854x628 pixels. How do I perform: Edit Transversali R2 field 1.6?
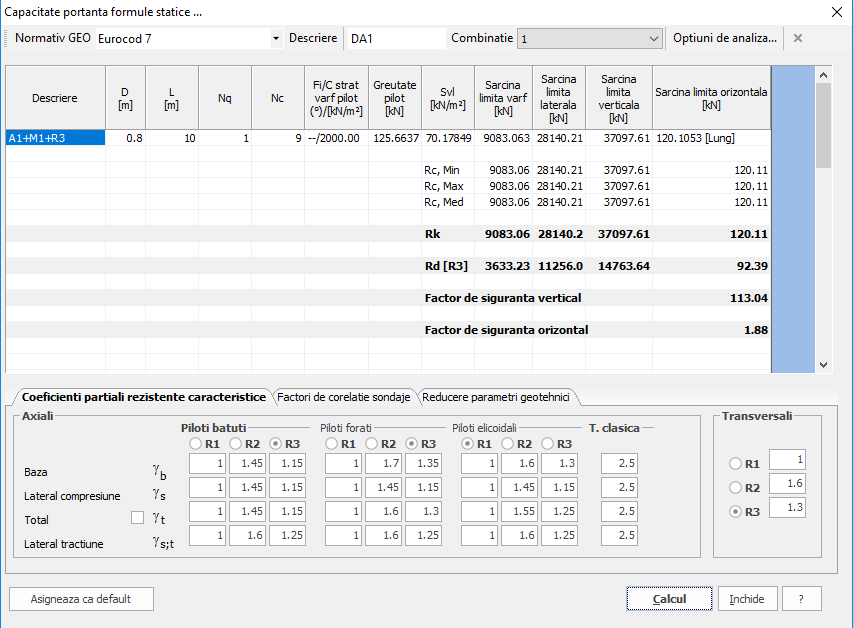point(788,483)
